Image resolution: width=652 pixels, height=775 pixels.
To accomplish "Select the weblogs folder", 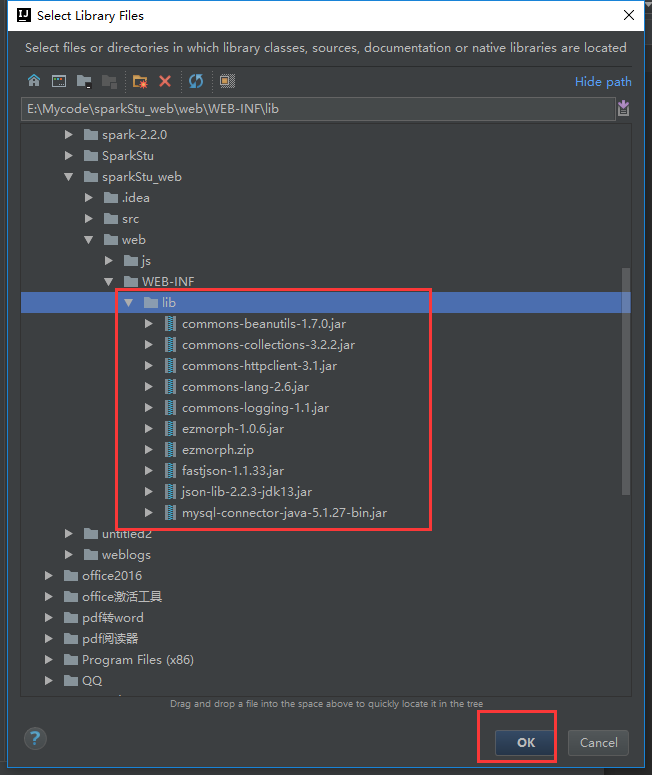I will 126,555.
